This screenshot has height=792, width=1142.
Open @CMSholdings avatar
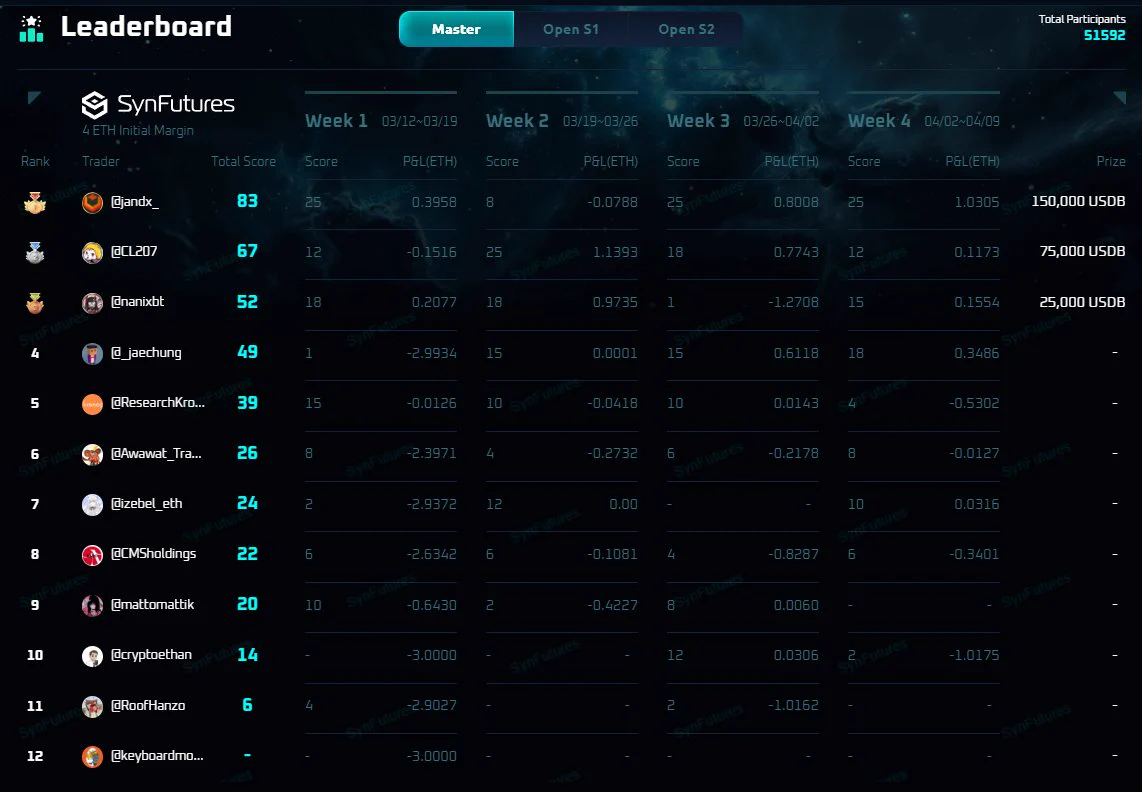click(x=92, y=555)
